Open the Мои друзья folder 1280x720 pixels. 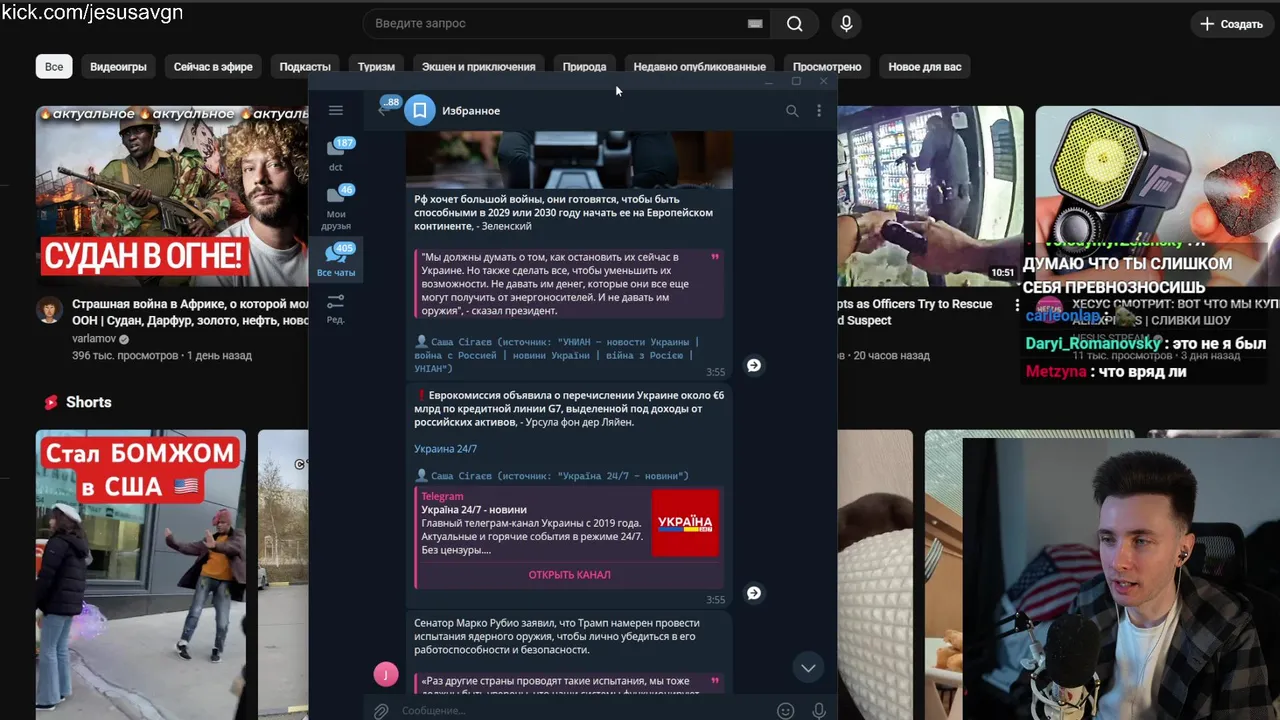point(336,207)
